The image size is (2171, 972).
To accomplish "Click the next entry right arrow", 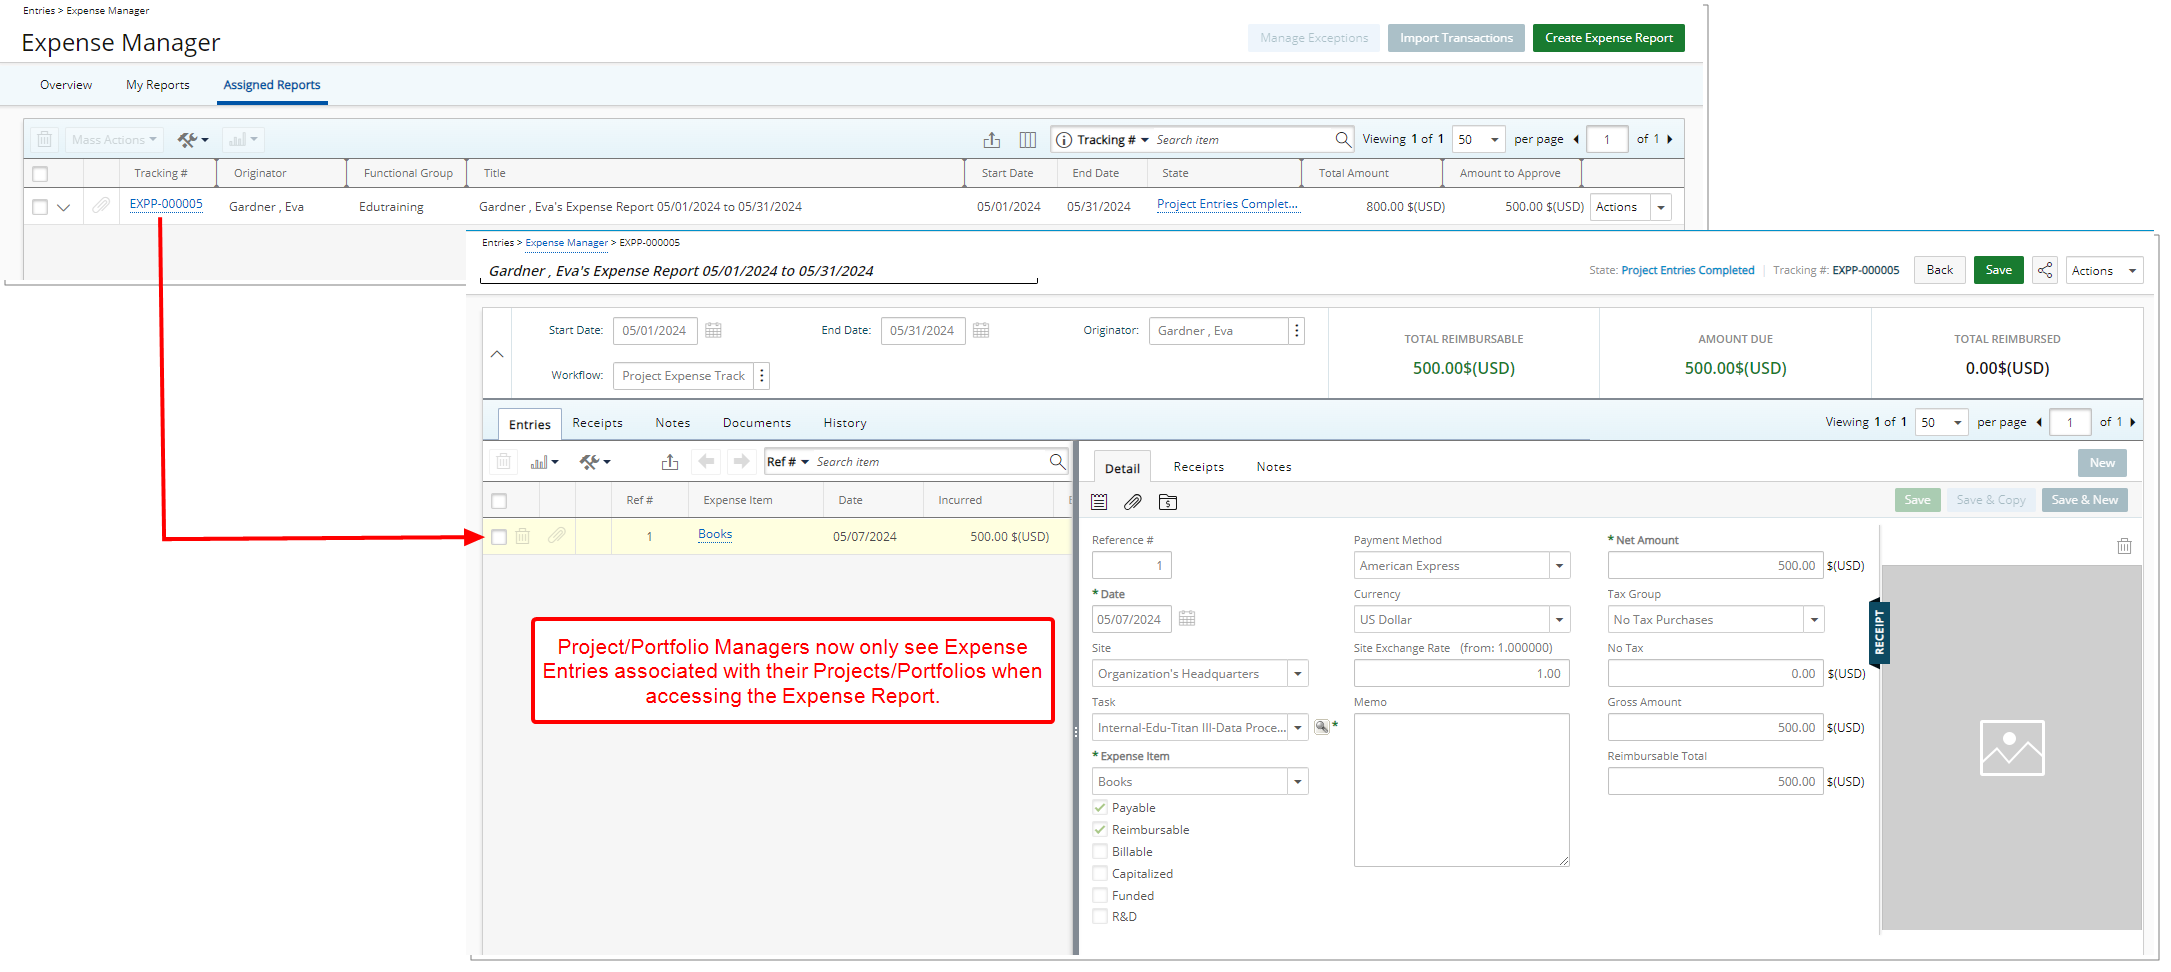I will [741, 461].
